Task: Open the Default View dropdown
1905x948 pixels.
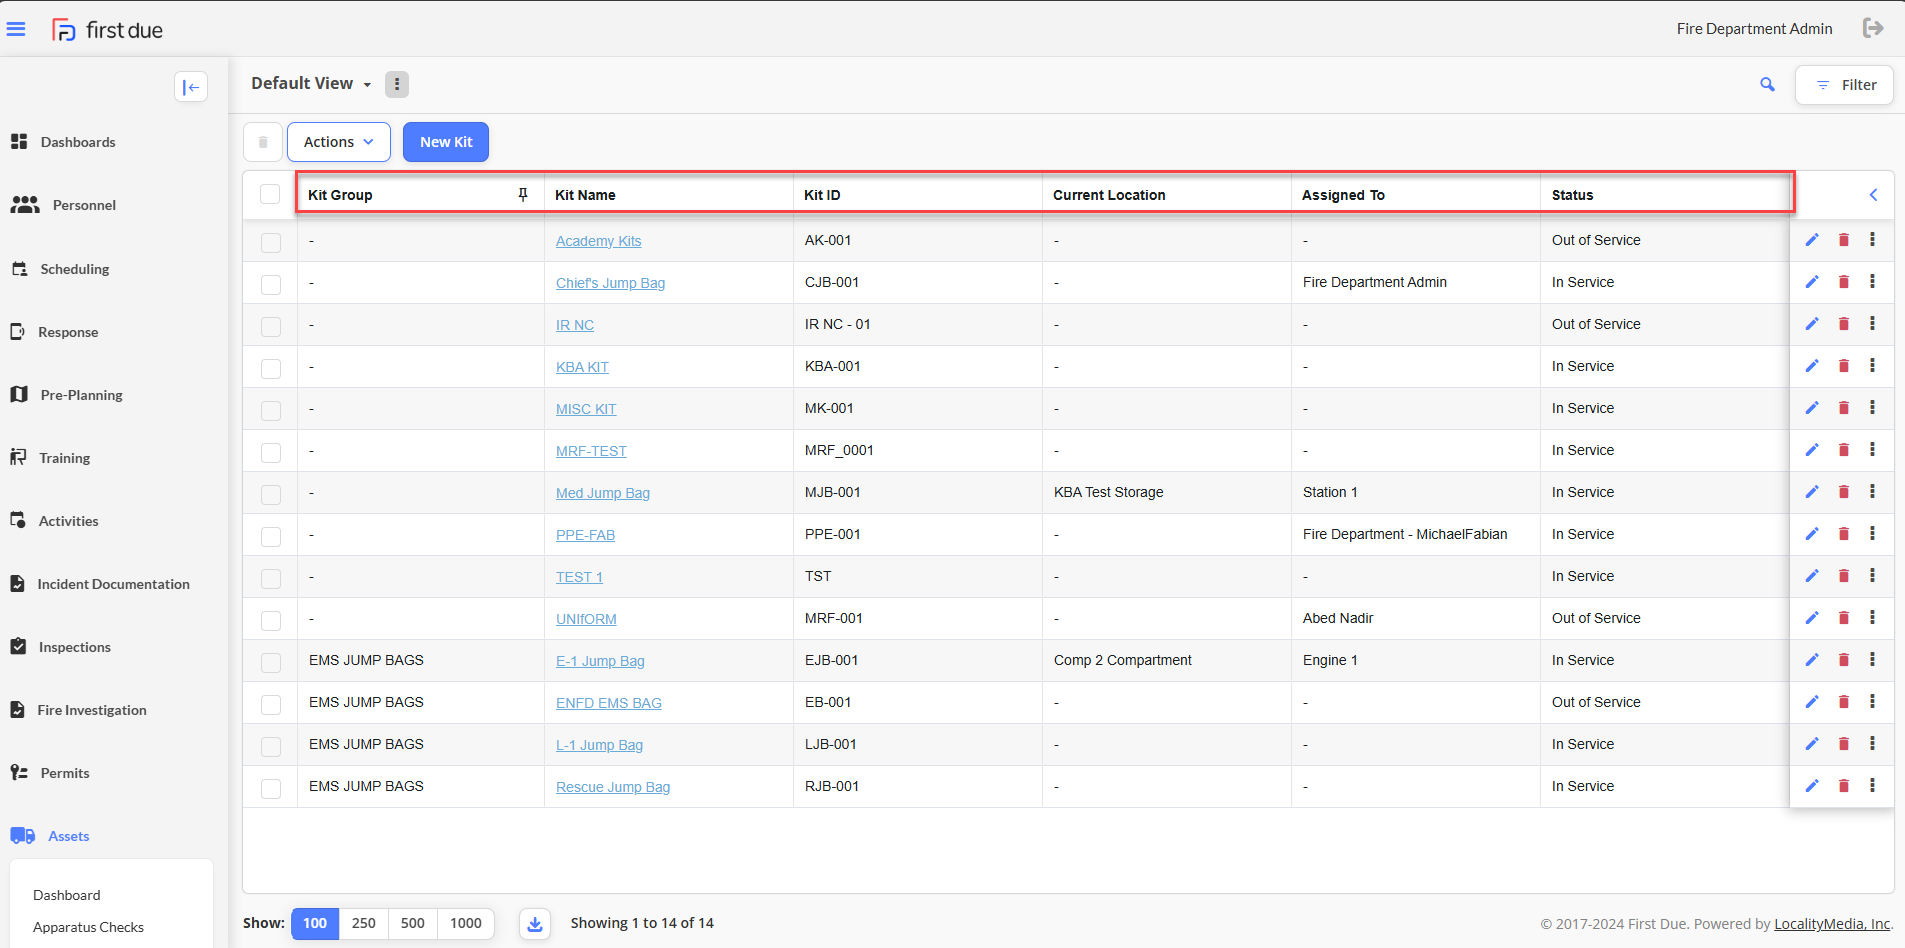Action: tap(311, 84)
